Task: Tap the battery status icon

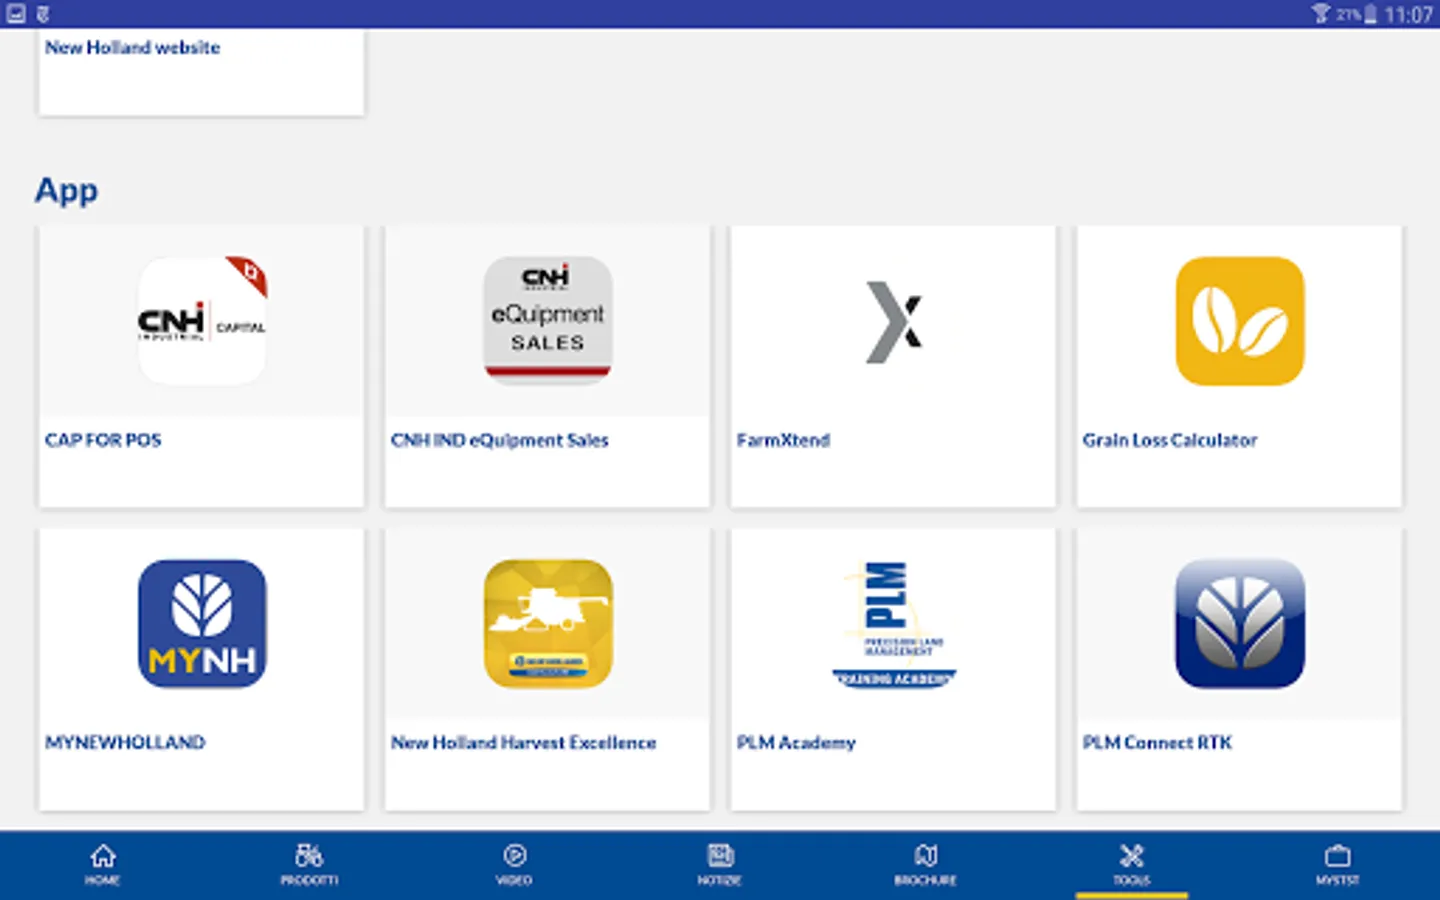Action: 1371,14
